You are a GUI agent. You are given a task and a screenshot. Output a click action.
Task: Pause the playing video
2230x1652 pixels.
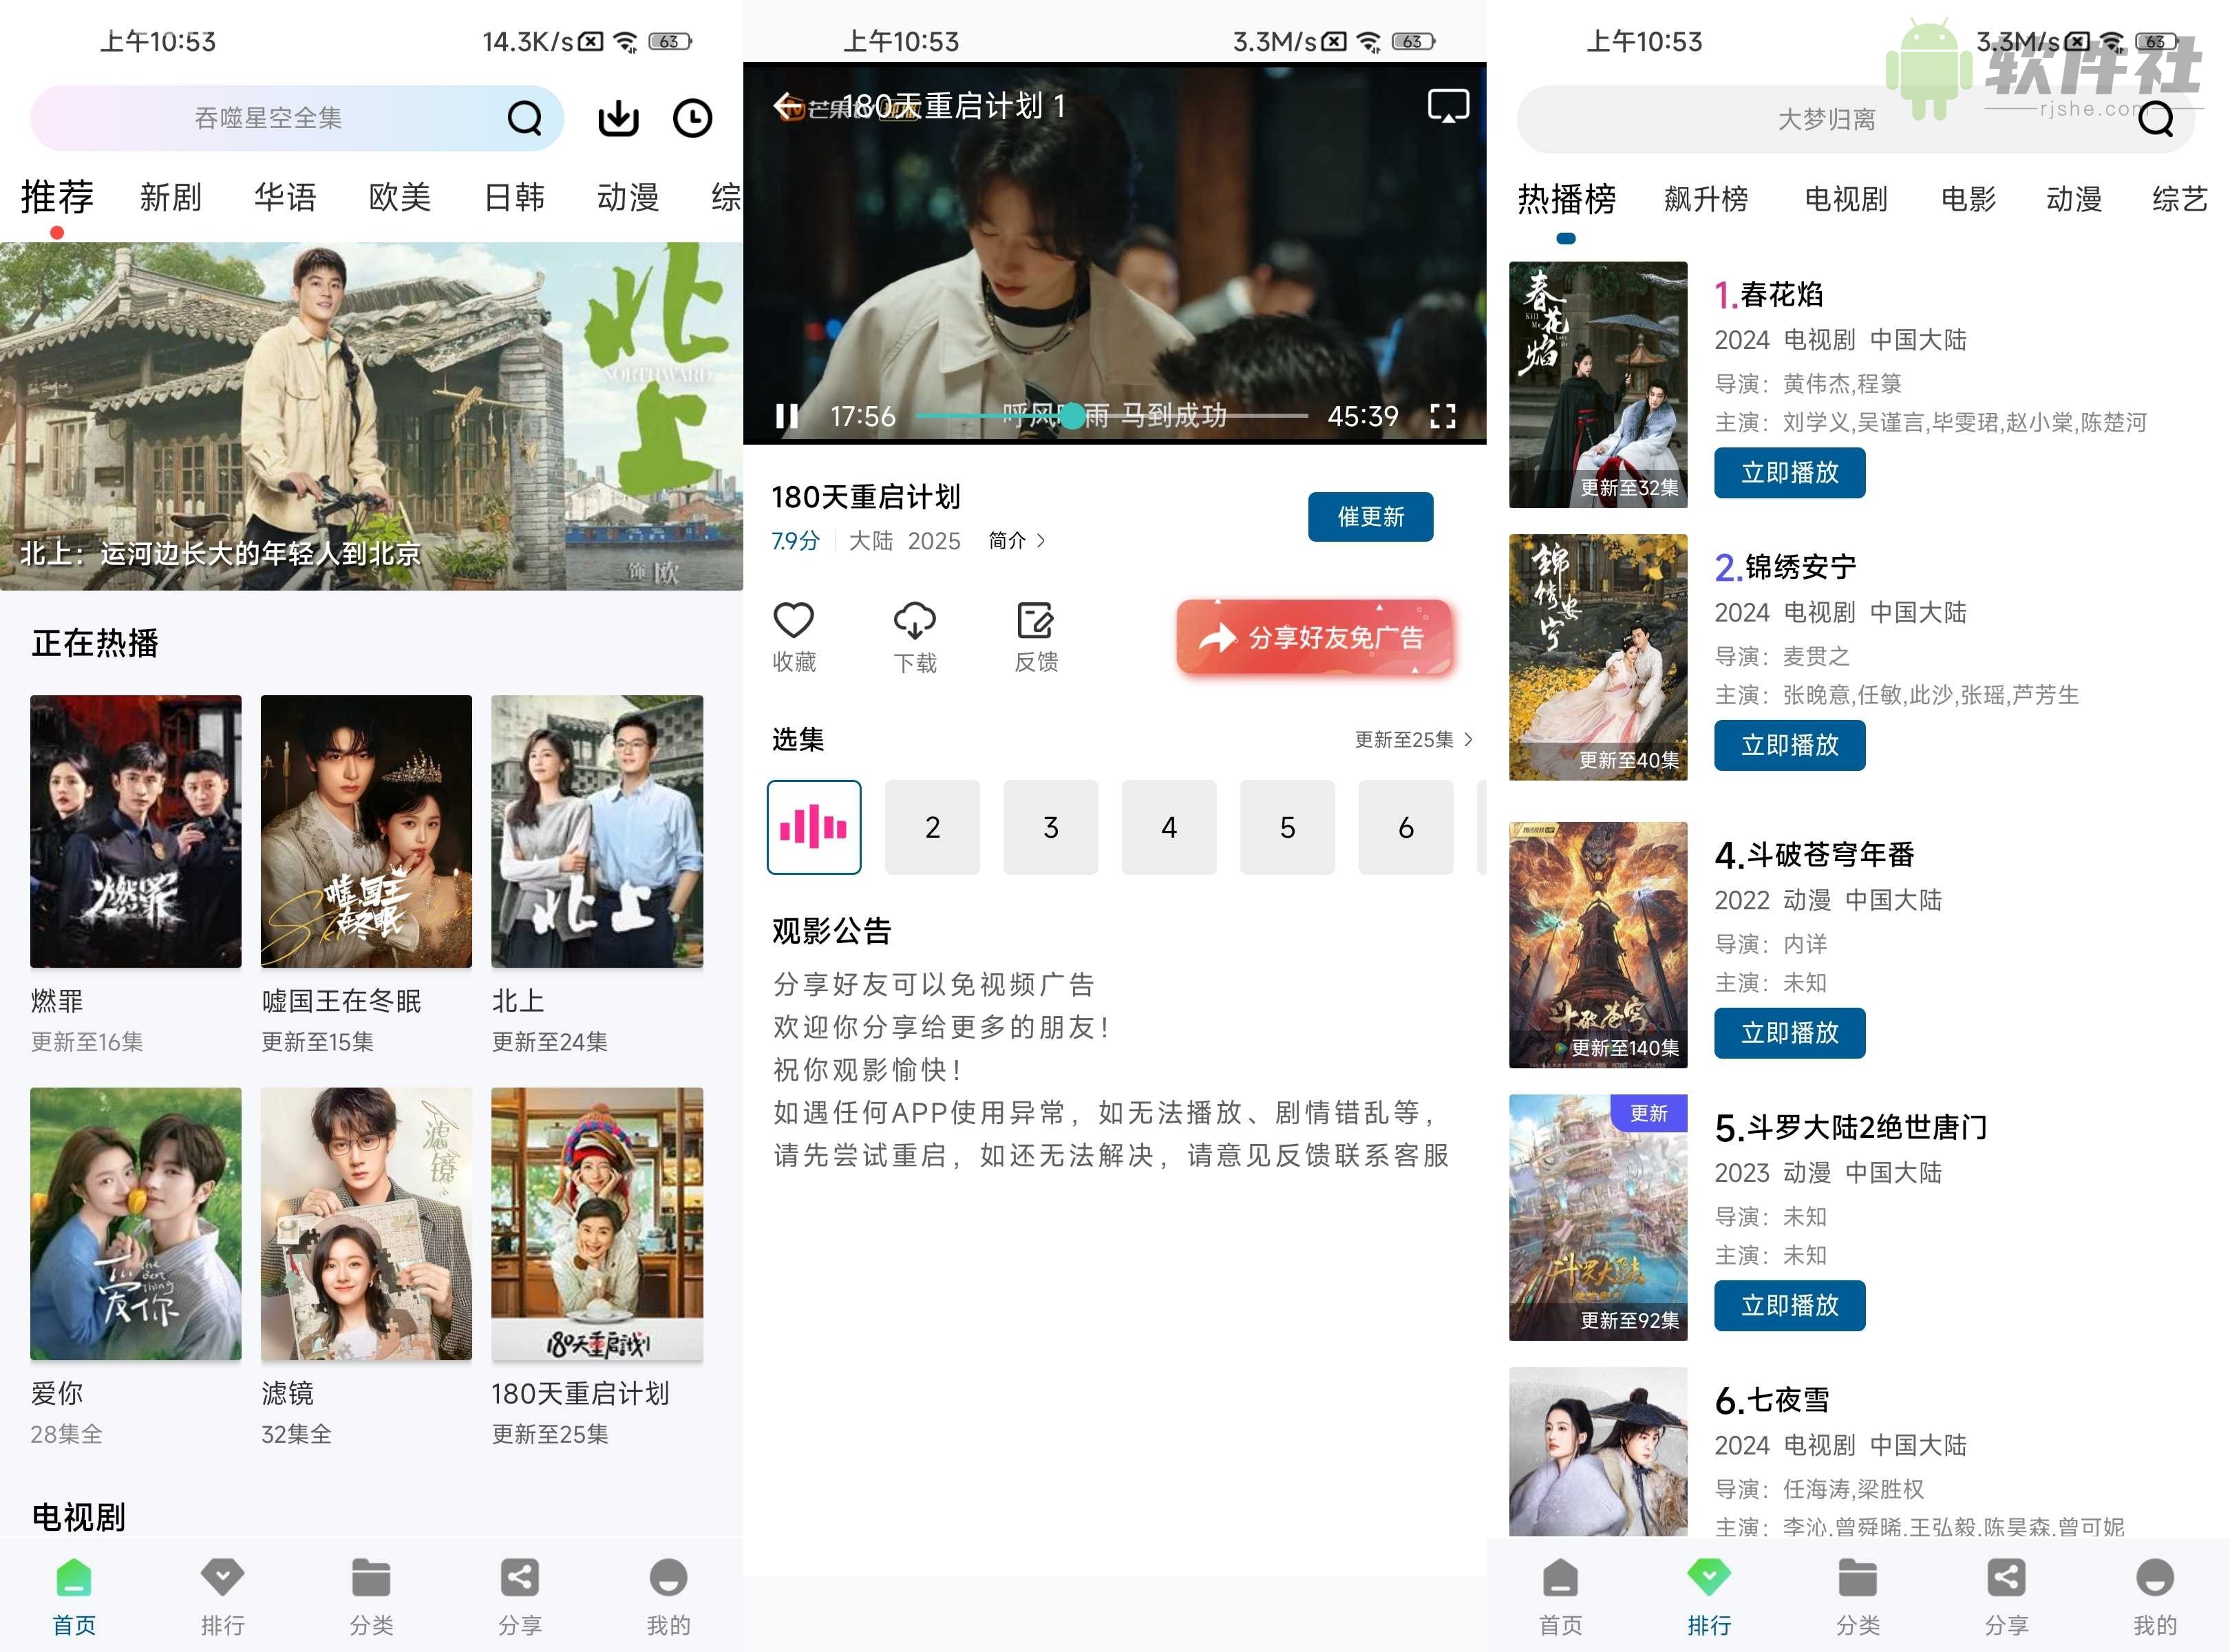click(x=787, y=416)
